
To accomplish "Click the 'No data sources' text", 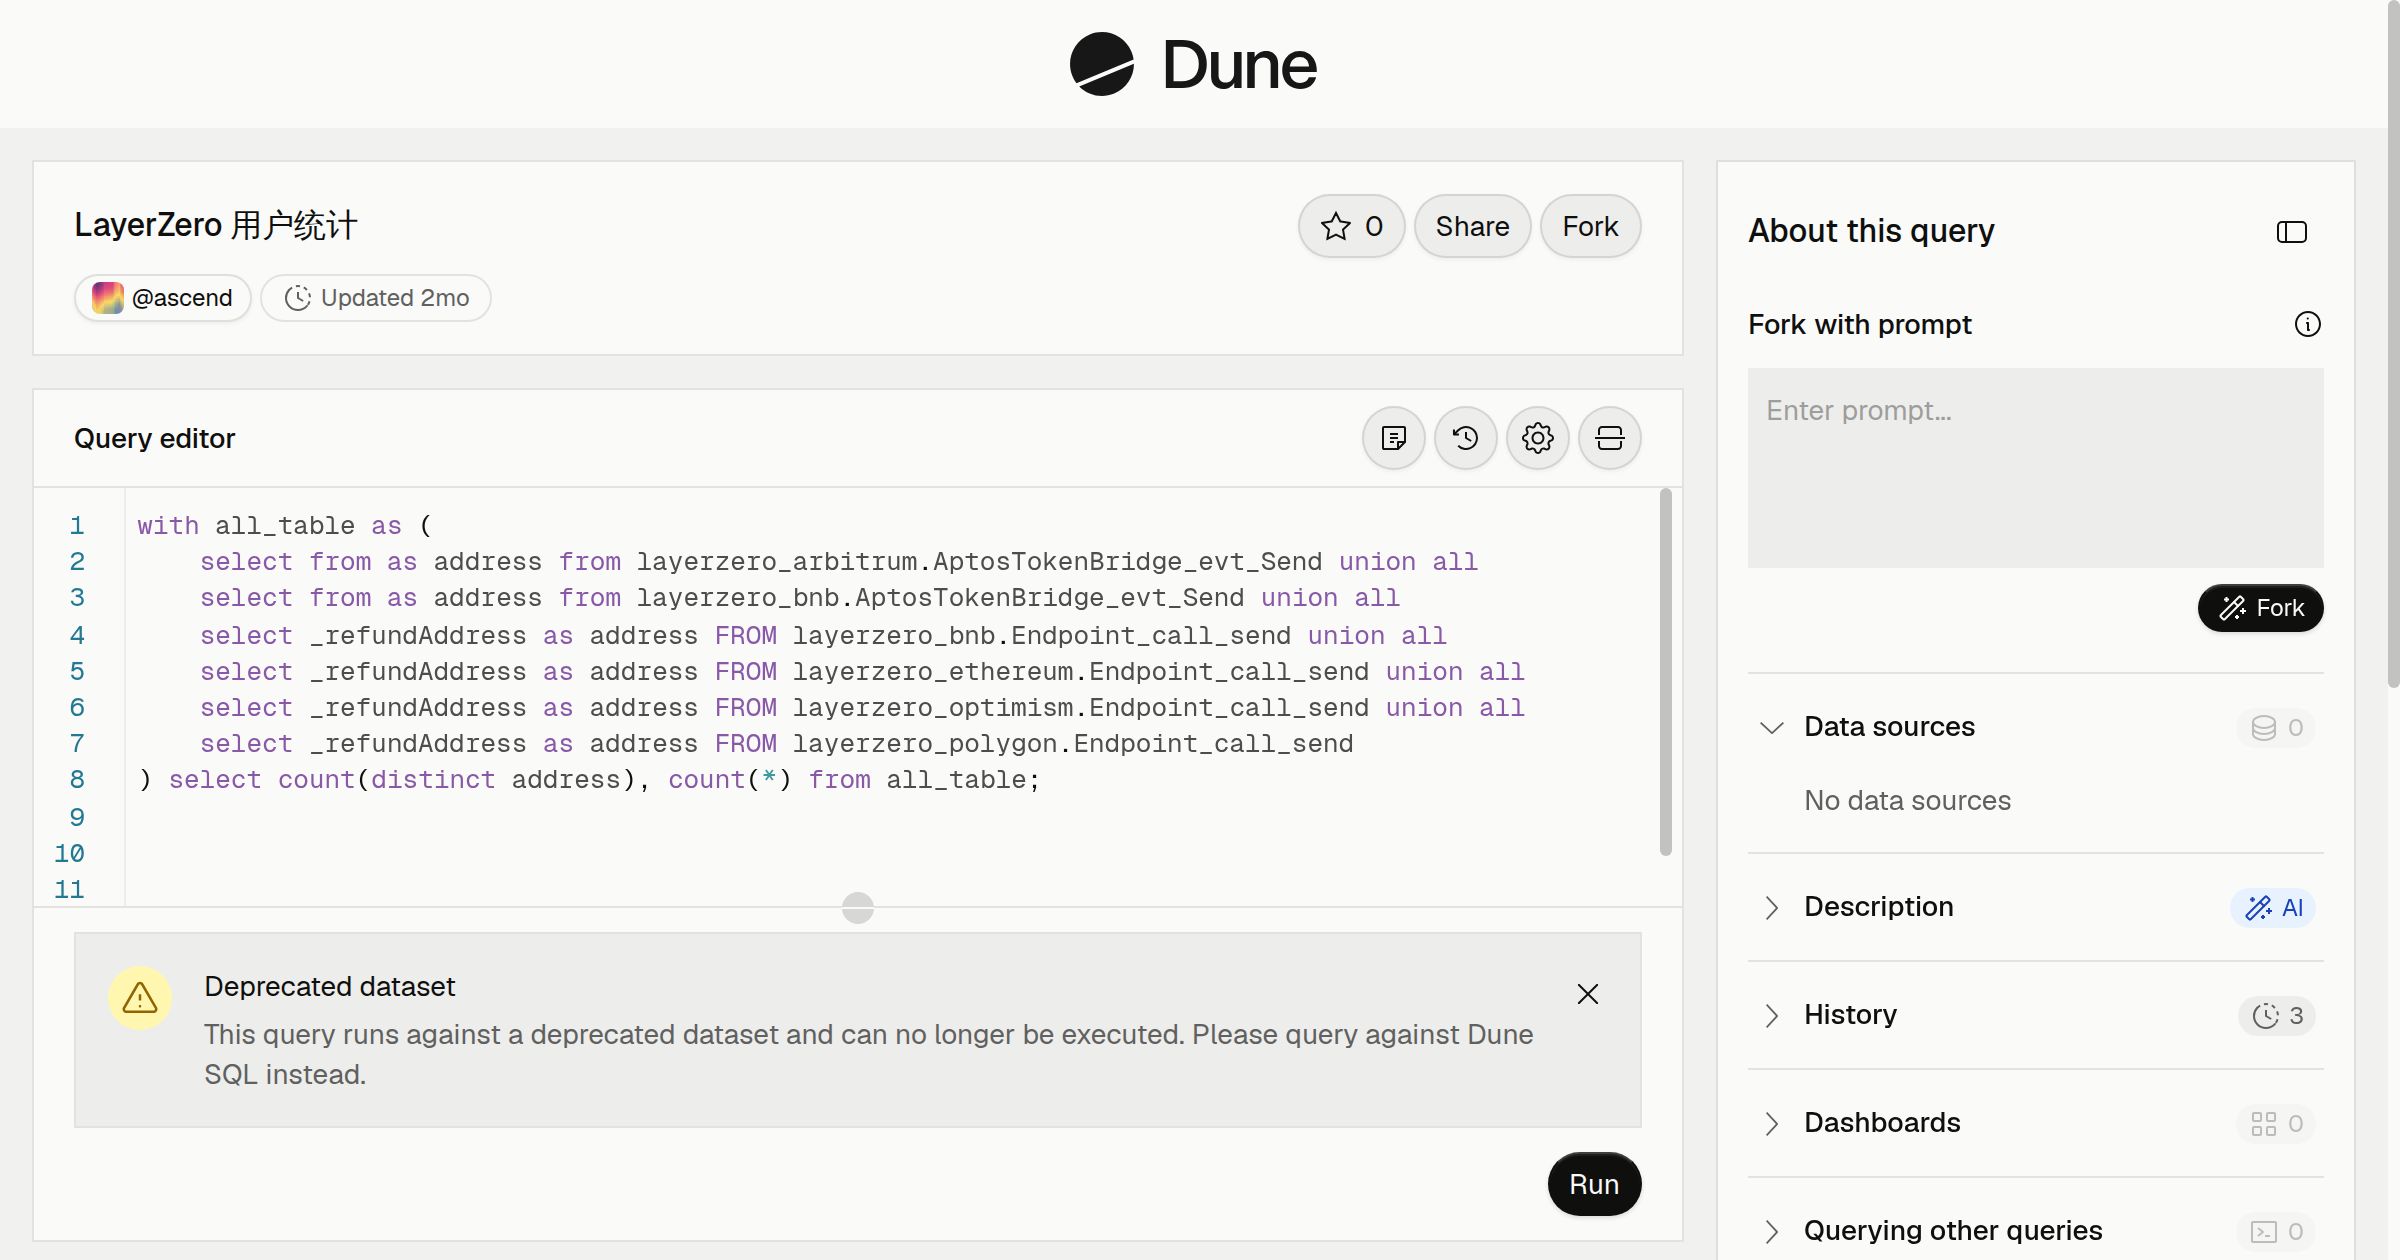I will coord(1907,800).
